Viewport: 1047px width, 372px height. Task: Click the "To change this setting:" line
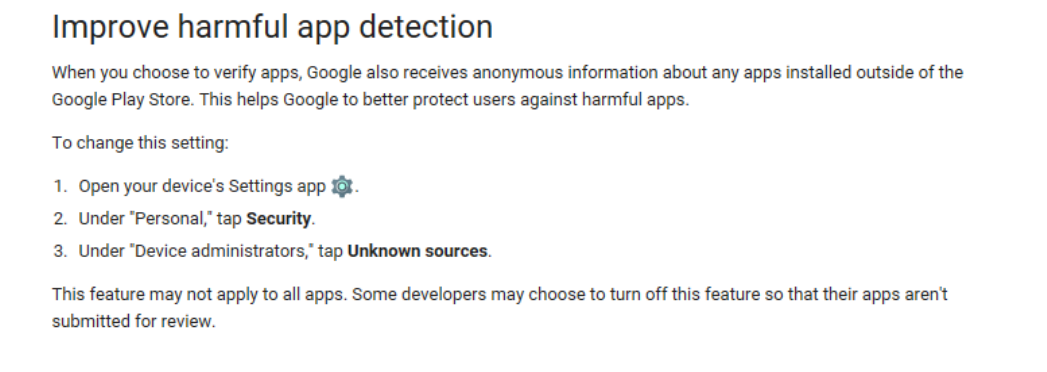click(x=140, y=143)
